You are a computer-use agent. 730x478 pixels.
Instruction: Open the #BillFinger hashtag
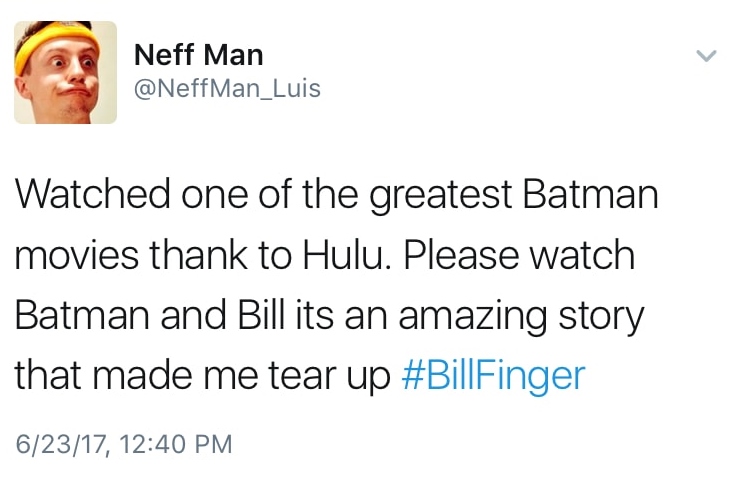(492, 374)
